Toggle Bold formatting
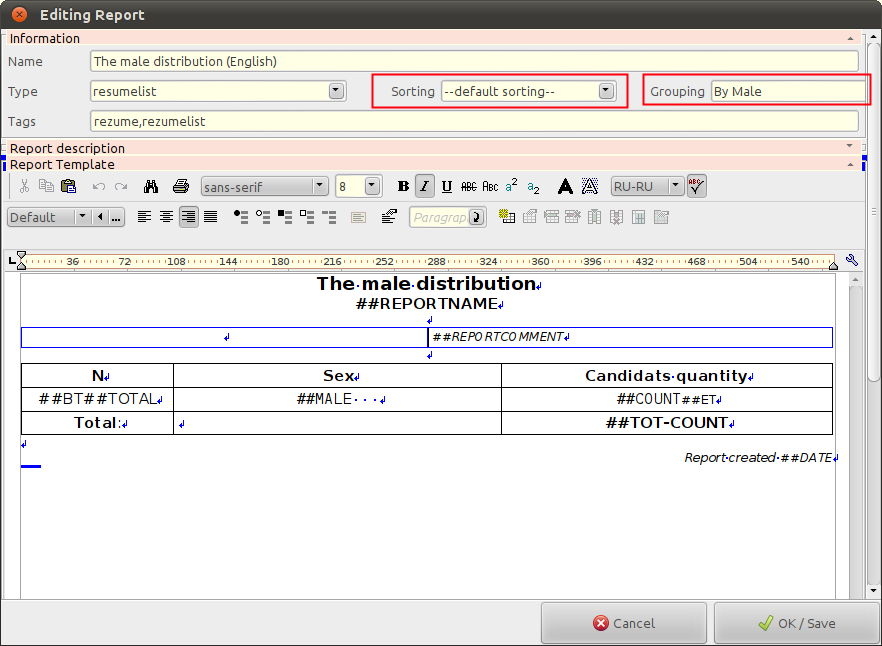The width and height of the screenshot is (882, 646). pos(403,186)
